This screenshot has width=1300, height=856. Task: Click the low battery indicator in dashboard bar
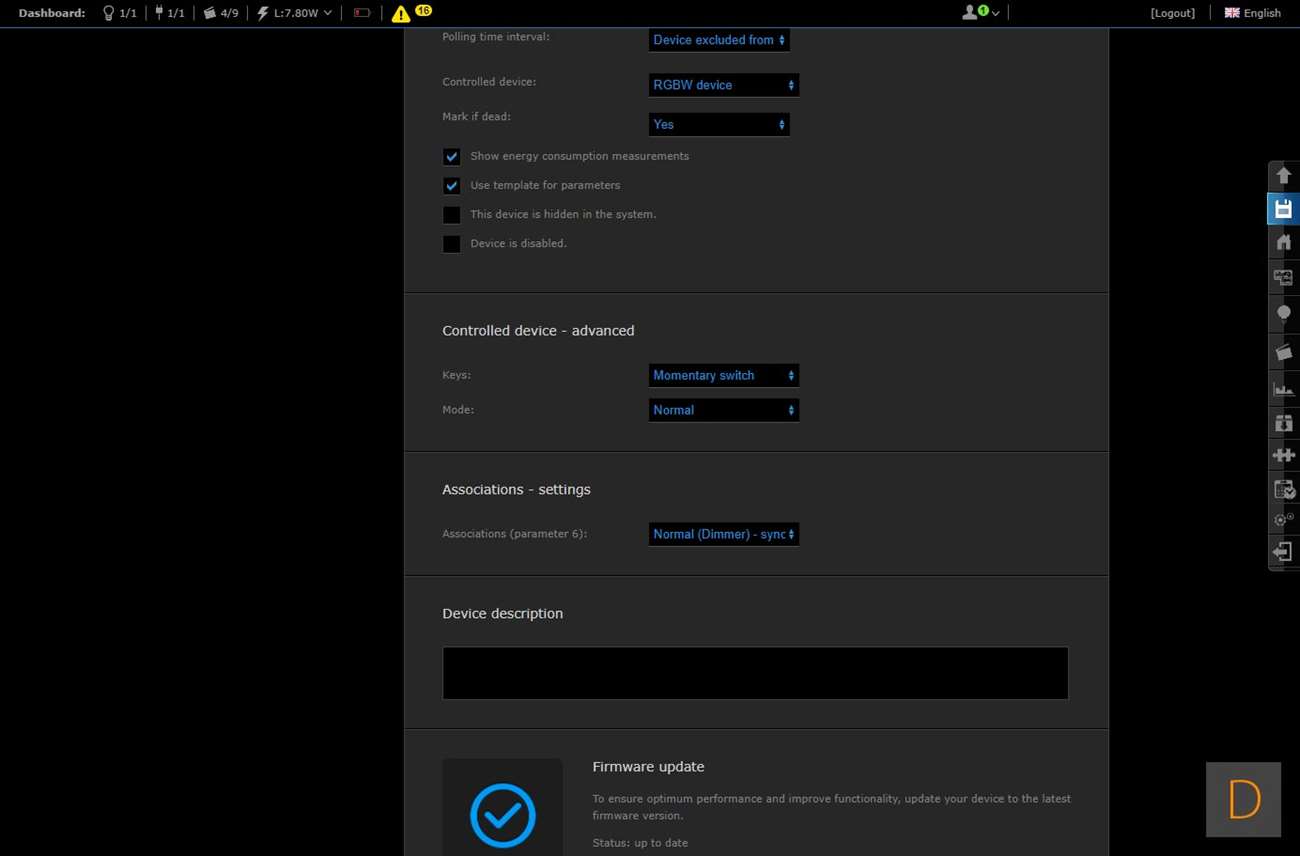[362, 13]
